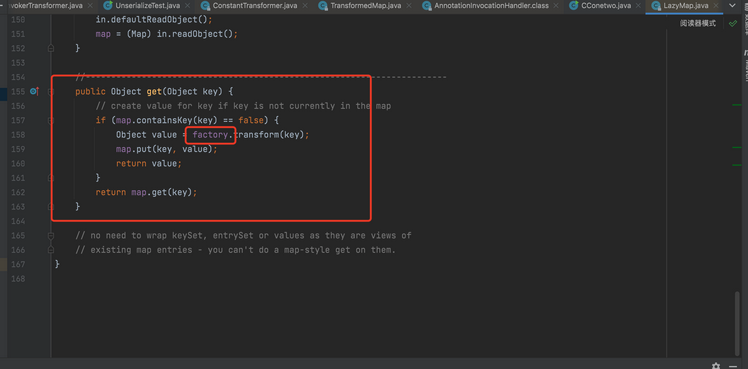Click the UnserializeTest.java file icon
Screen dimensions: 748x369
click(107, 6)
